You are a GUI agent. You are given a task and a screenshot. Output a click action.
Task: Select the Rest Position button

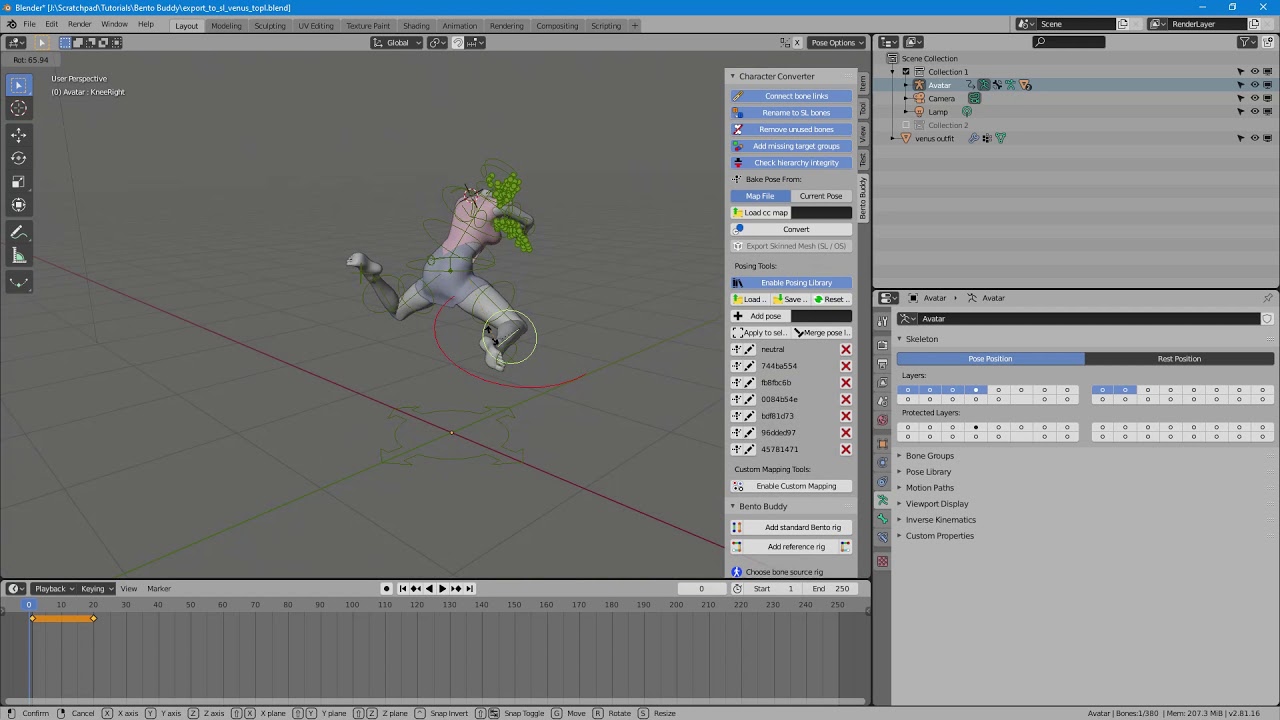1179,358
